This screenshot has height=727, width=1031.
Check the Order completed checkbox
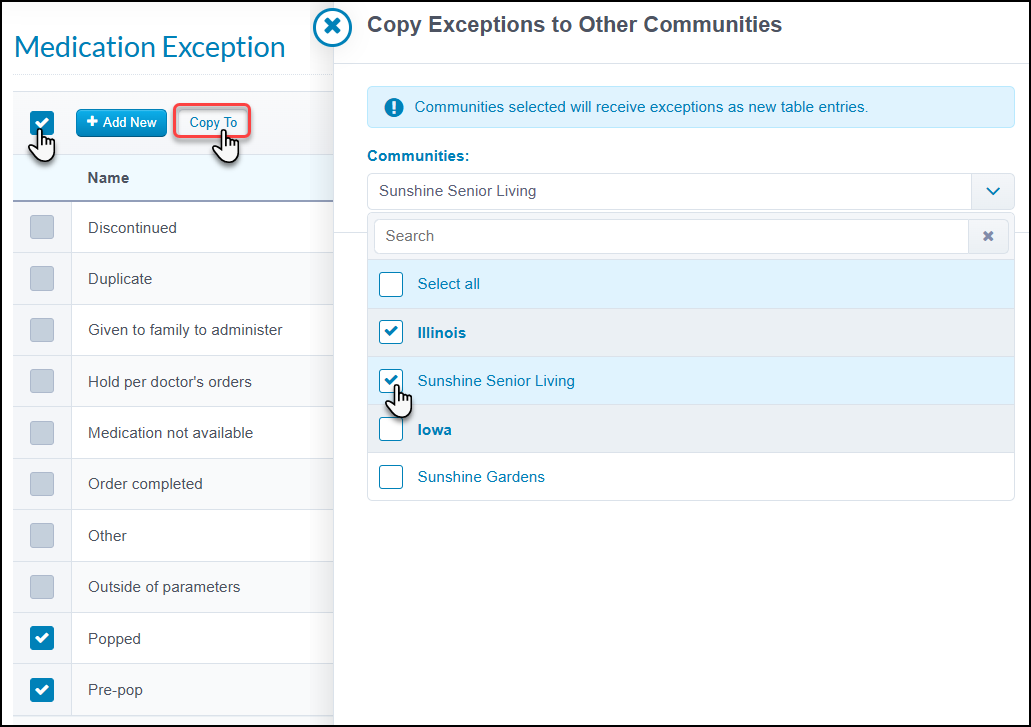42,484
